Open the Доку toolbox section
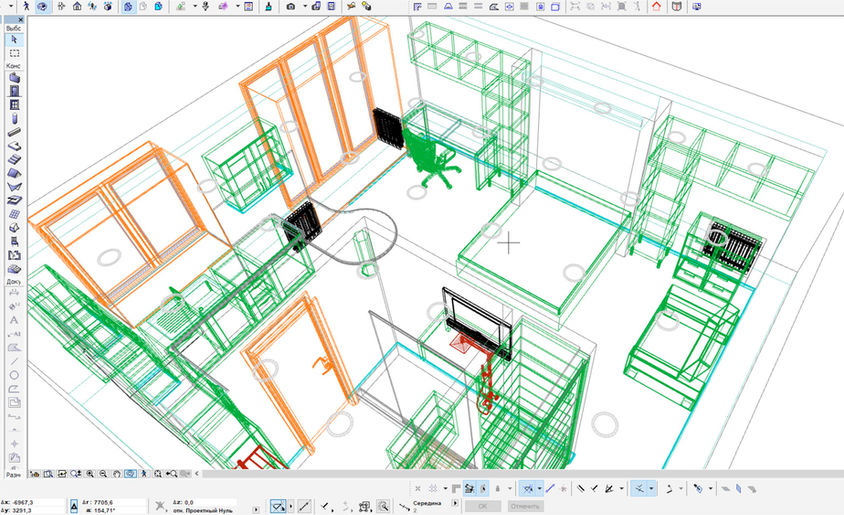The height and width of the screenshot is (515, 844). click(x=13, y=281)
